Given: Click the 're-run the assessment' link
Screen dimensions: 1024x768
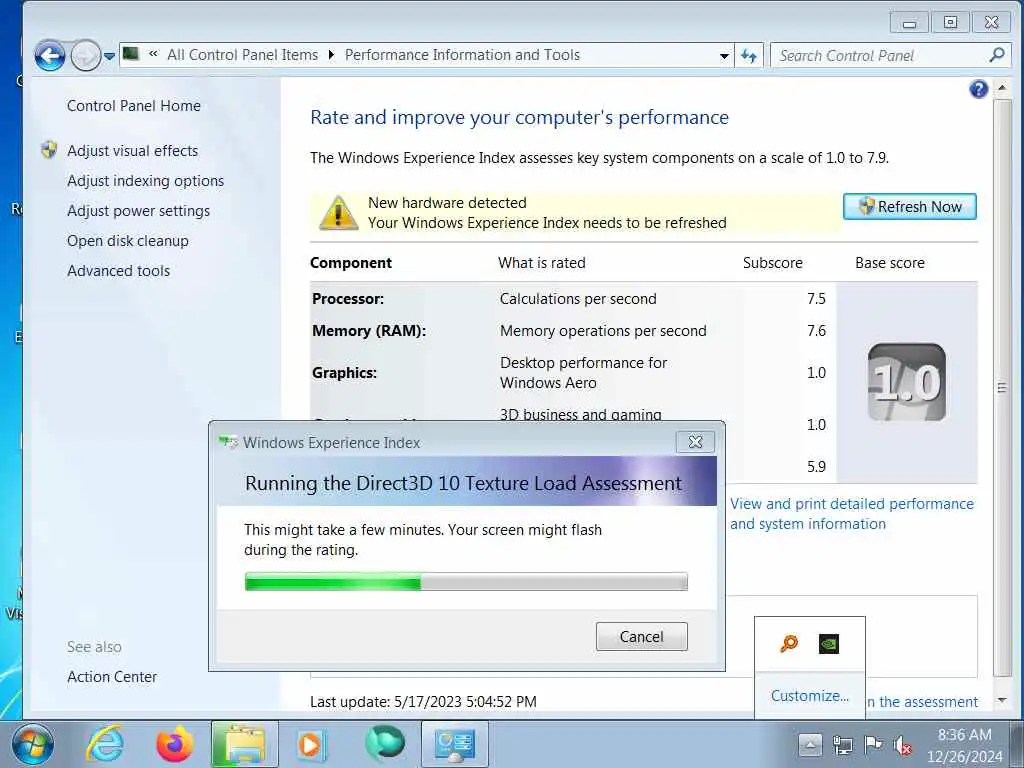Looking at the screenshot, I should pos(921,702).
